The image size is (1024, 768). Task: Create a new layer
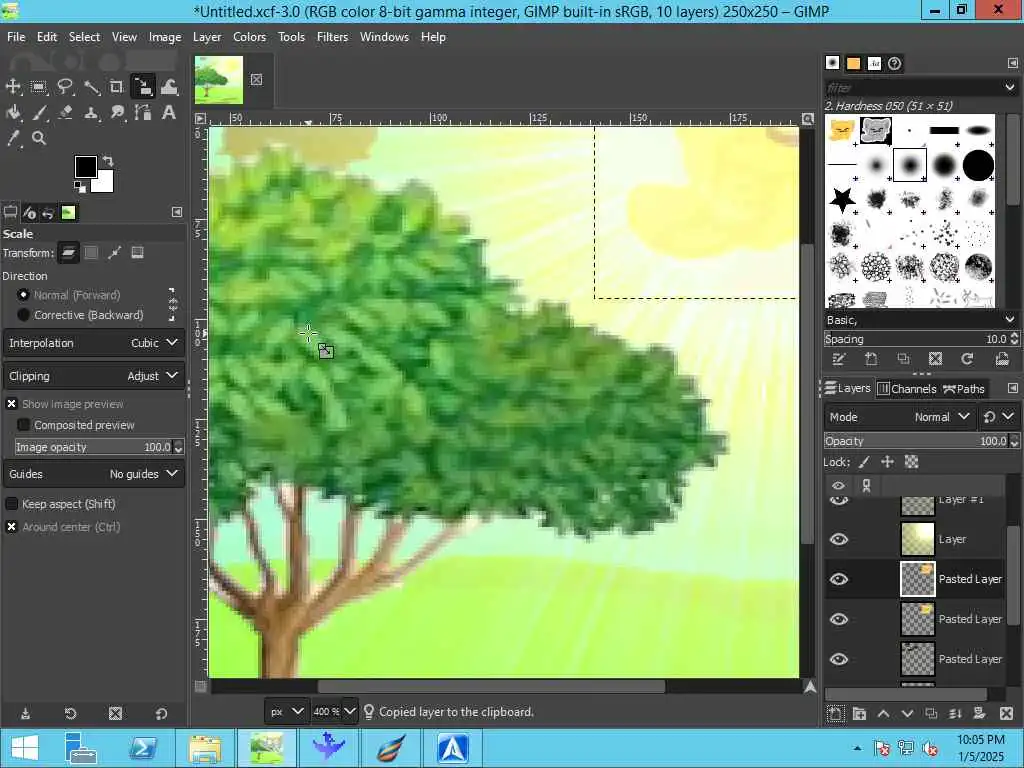(x=835, y=714)
